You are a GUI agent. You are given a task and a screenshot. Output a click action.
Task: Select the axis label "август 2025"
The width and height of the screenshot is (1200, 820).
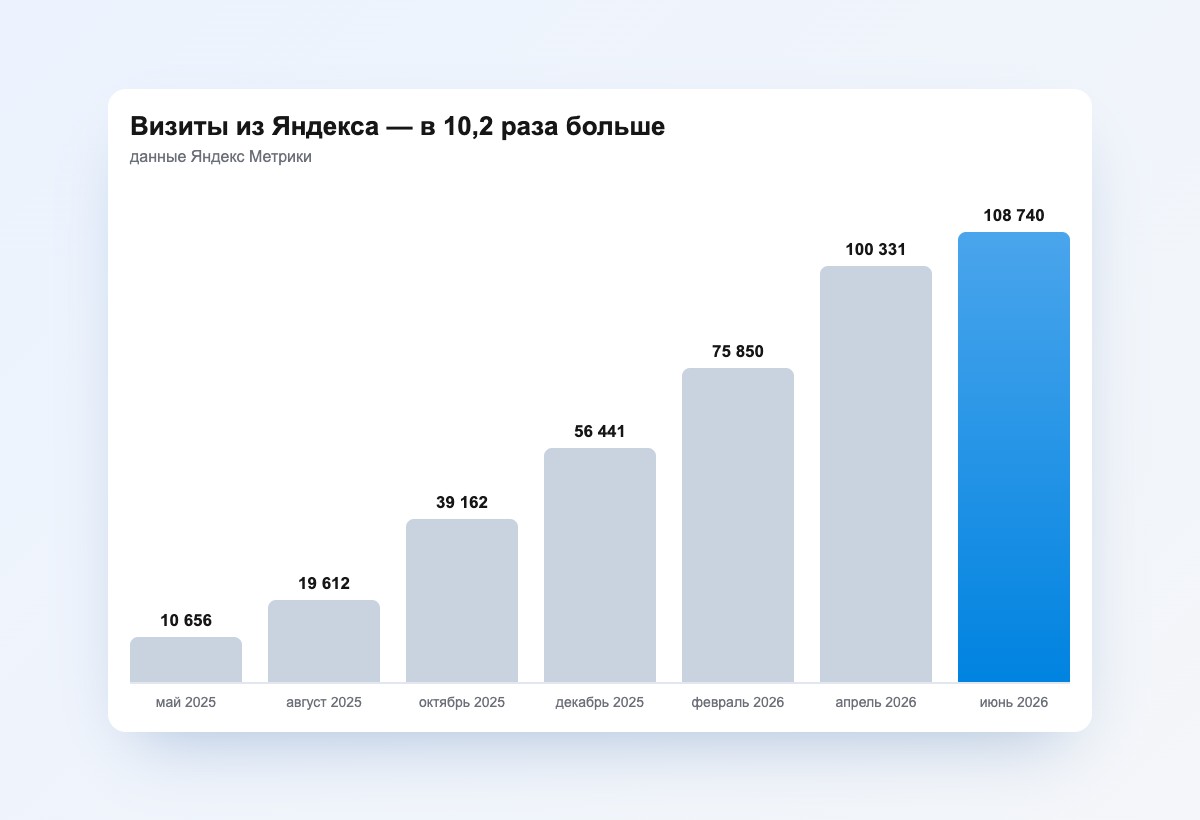(x=324, y=703)
